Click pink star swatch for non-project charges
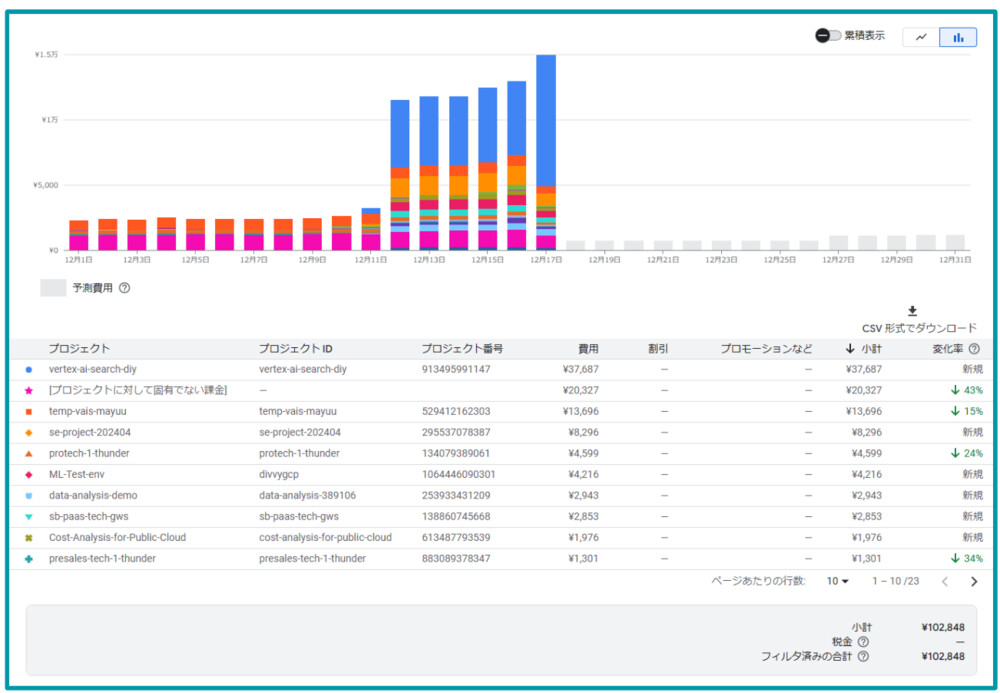 tap(29, 390)
